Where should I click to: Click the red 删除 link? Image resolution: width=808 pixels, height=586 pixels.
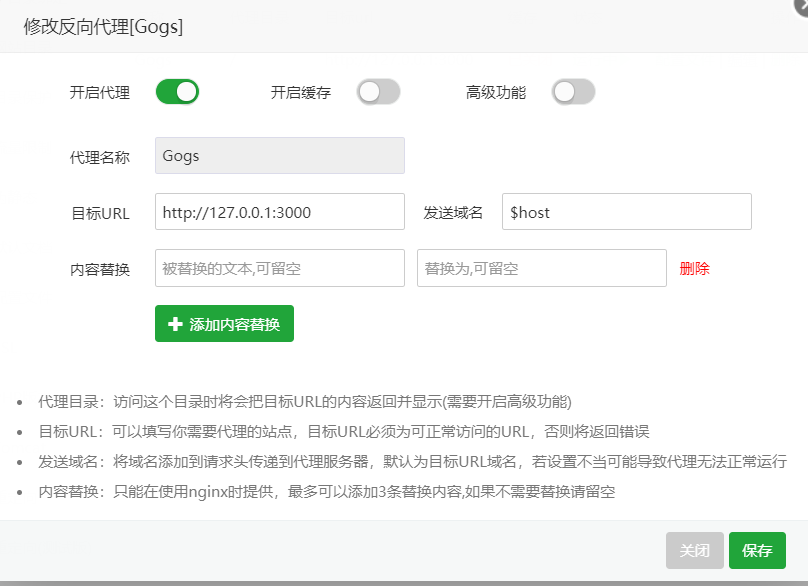[x=694, y=269]
